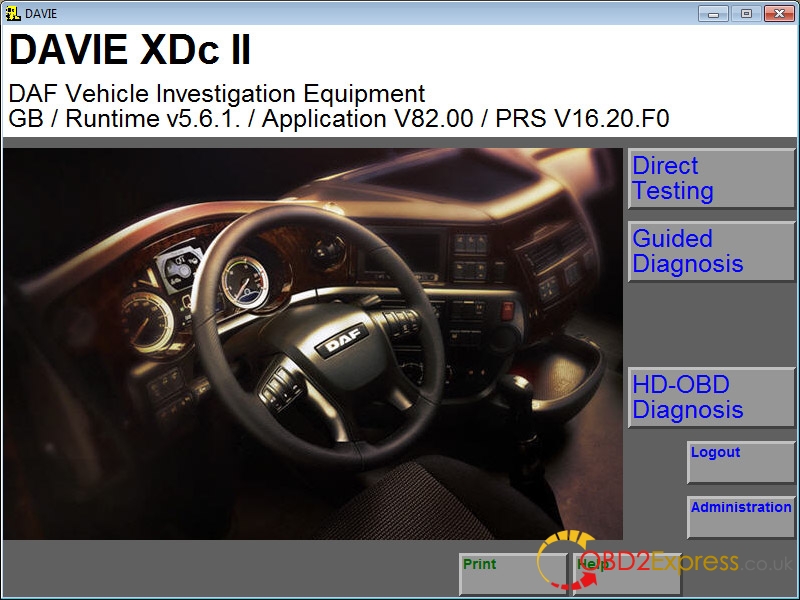800x600 pixels.
Task: Click the DAF Vehicle Investigation Equipment subtitle
Action: coord(217,94)
